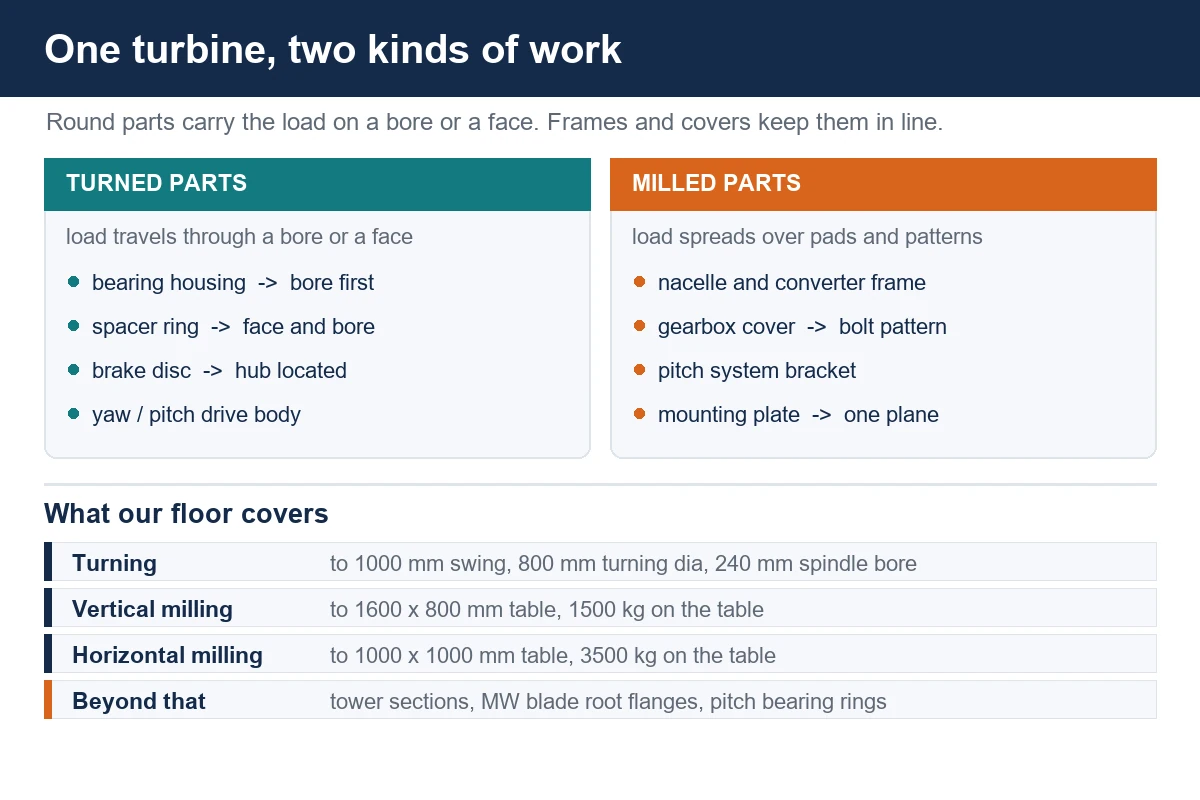Select "tower sections, MW blade root flanges" text
1200x800 pixels.
point(517,701)
